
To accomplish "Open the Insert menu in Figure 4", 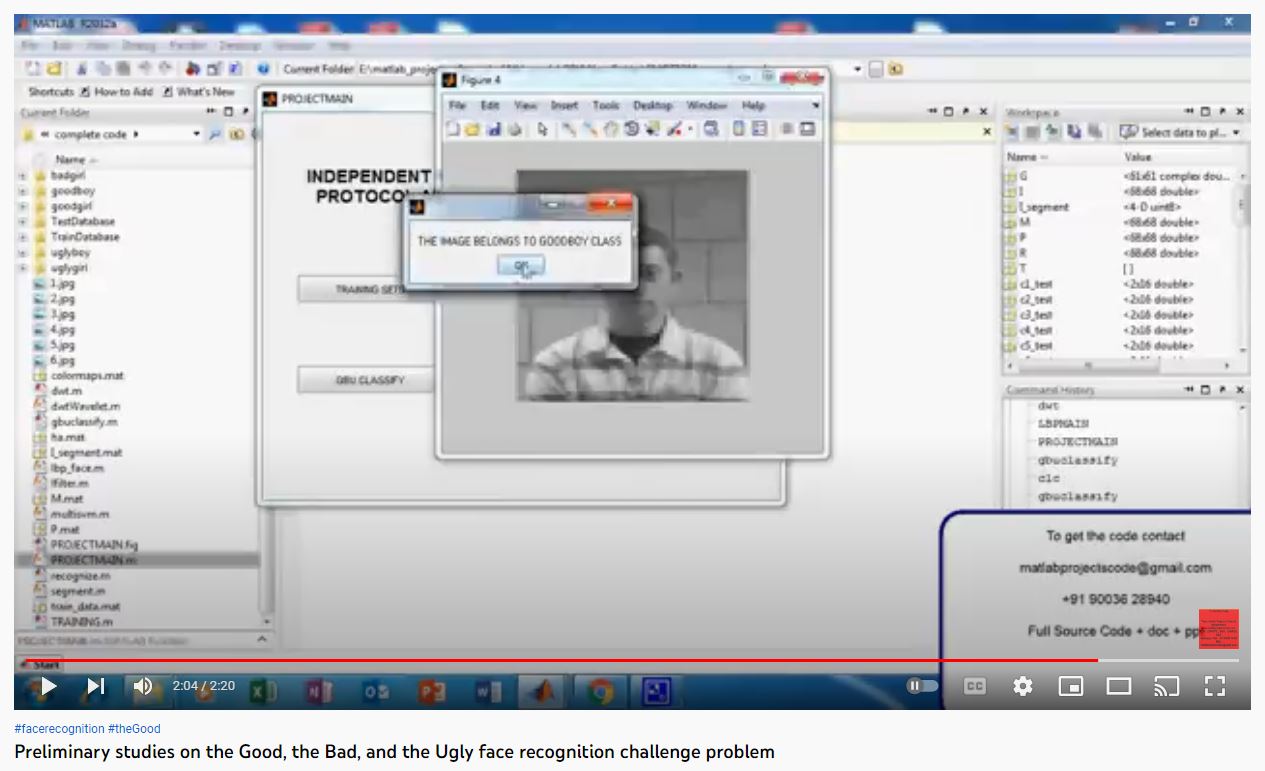I will point(563,105).
